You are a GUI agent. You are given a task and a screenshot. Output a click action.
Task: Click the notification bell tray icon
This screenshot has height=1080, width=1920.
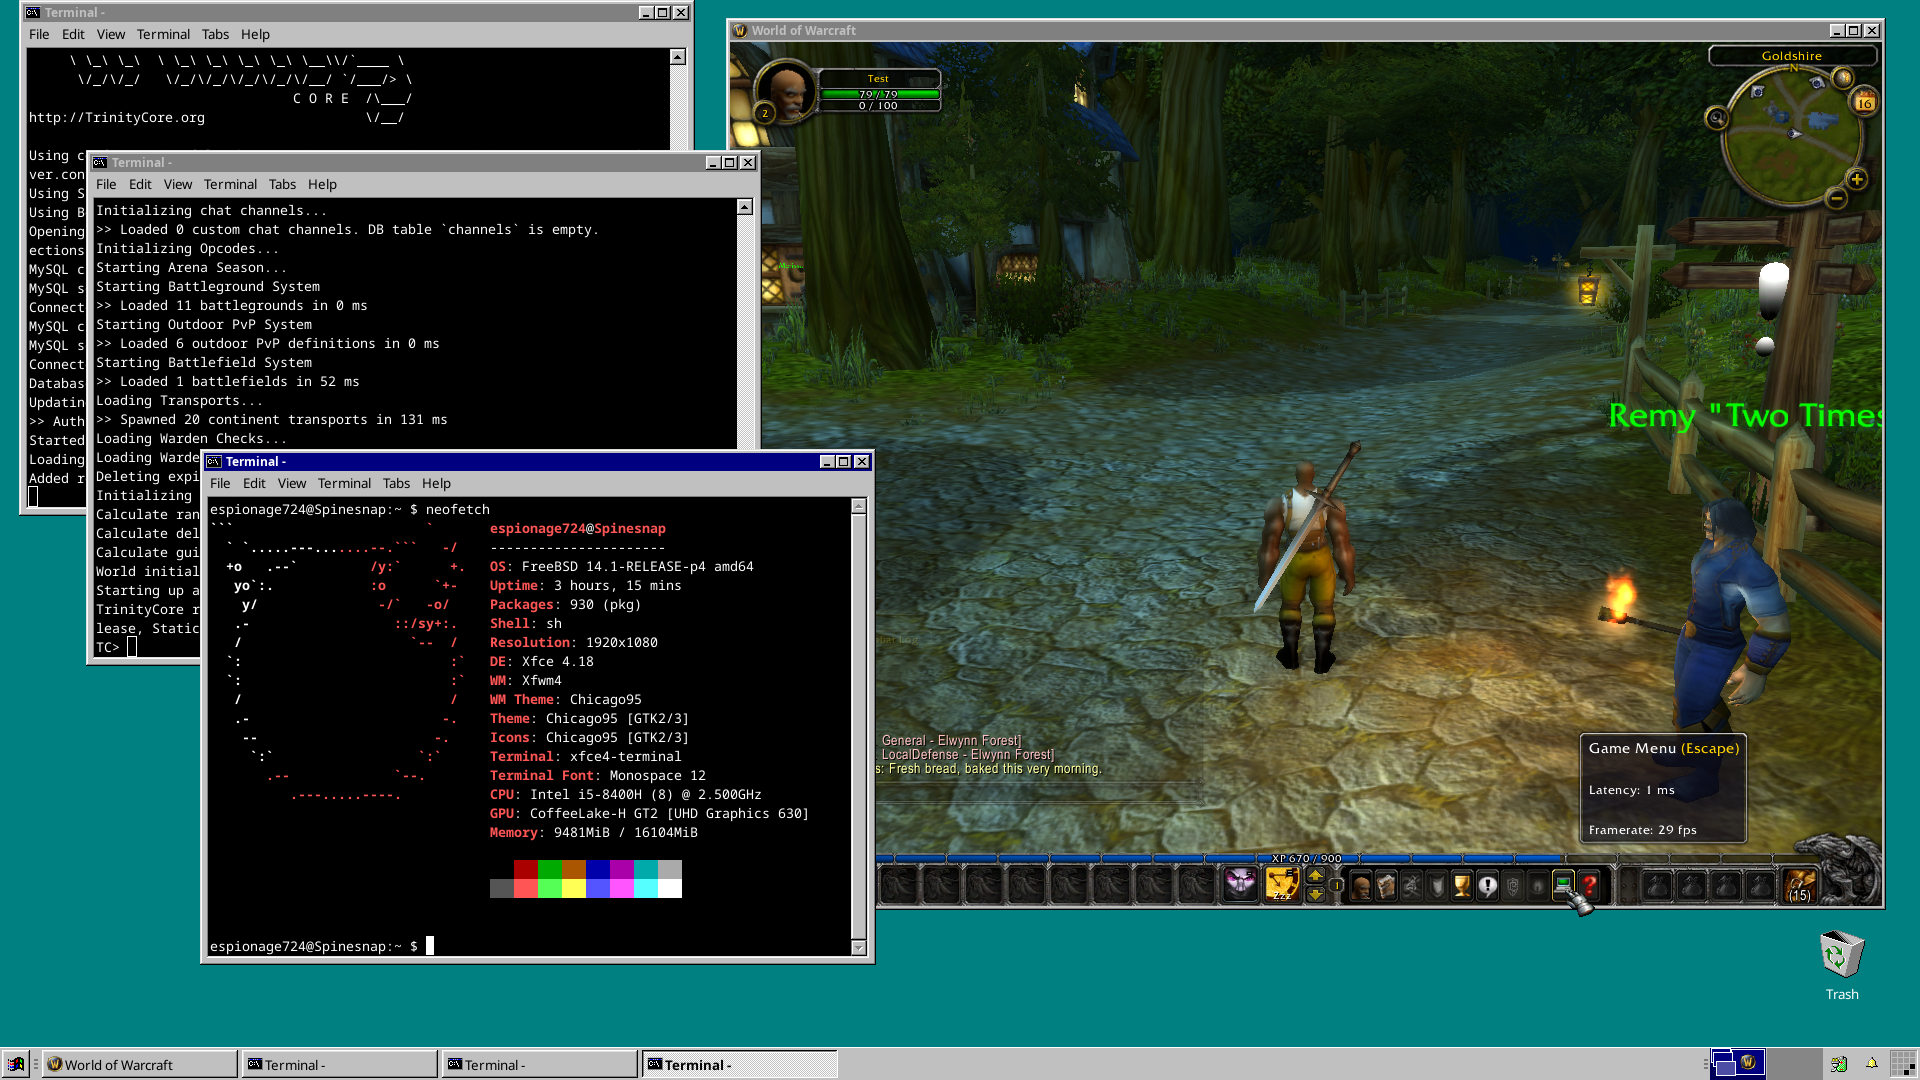1871,1064
